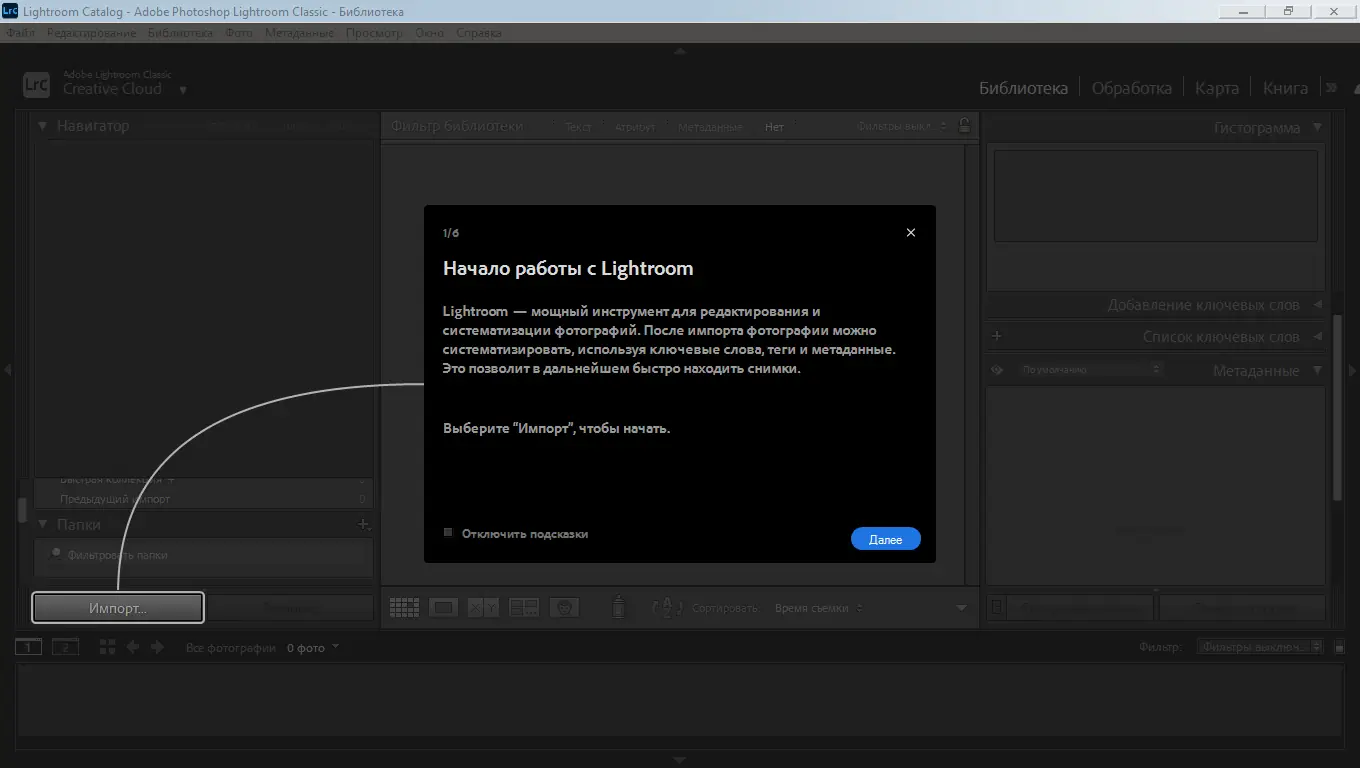Open the Время съемки sort dropdown
The width and height of the screenshot is (1360, 768).
(x=819, y=608)
